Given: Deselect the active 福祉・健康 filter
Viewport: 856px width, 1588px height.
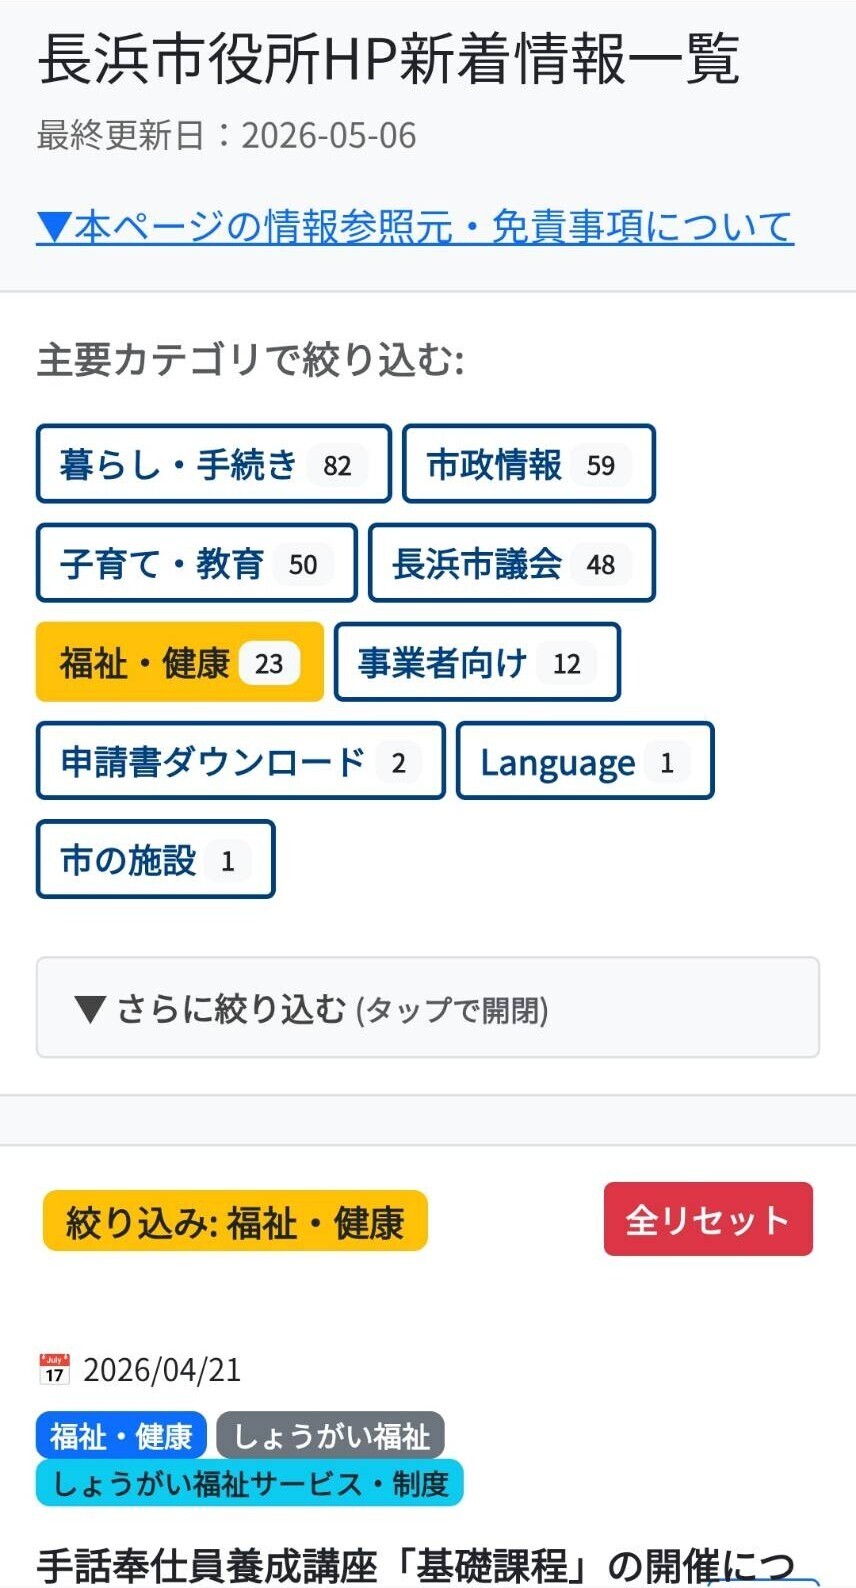Looking at the screenshot, I should (180, 662).
